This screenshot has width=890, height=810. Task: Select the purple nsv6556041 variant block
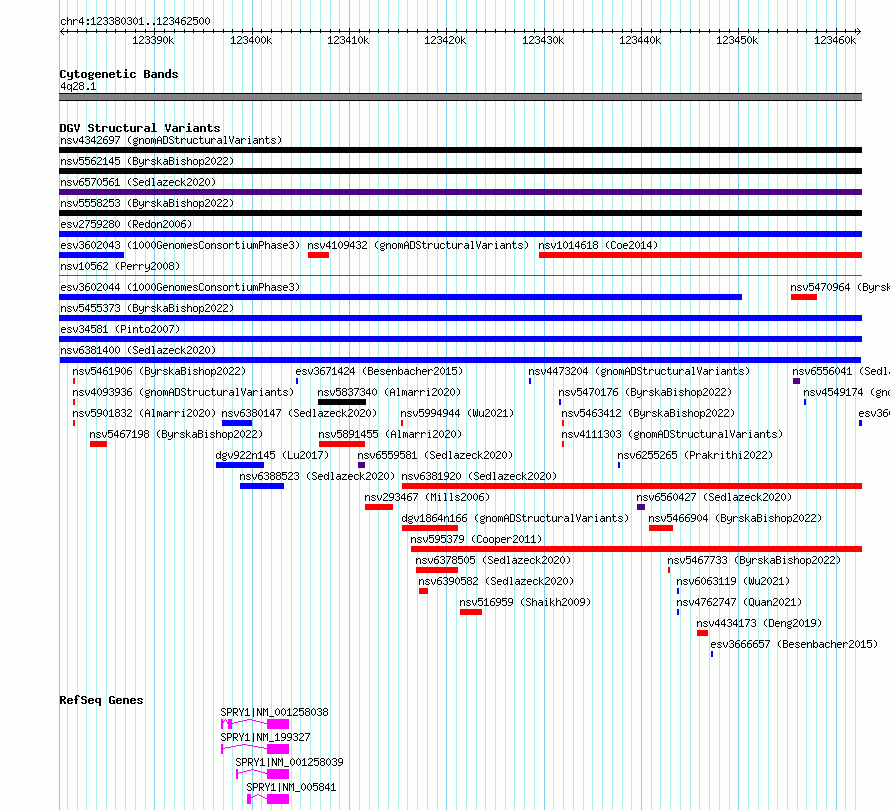(796, 381)
